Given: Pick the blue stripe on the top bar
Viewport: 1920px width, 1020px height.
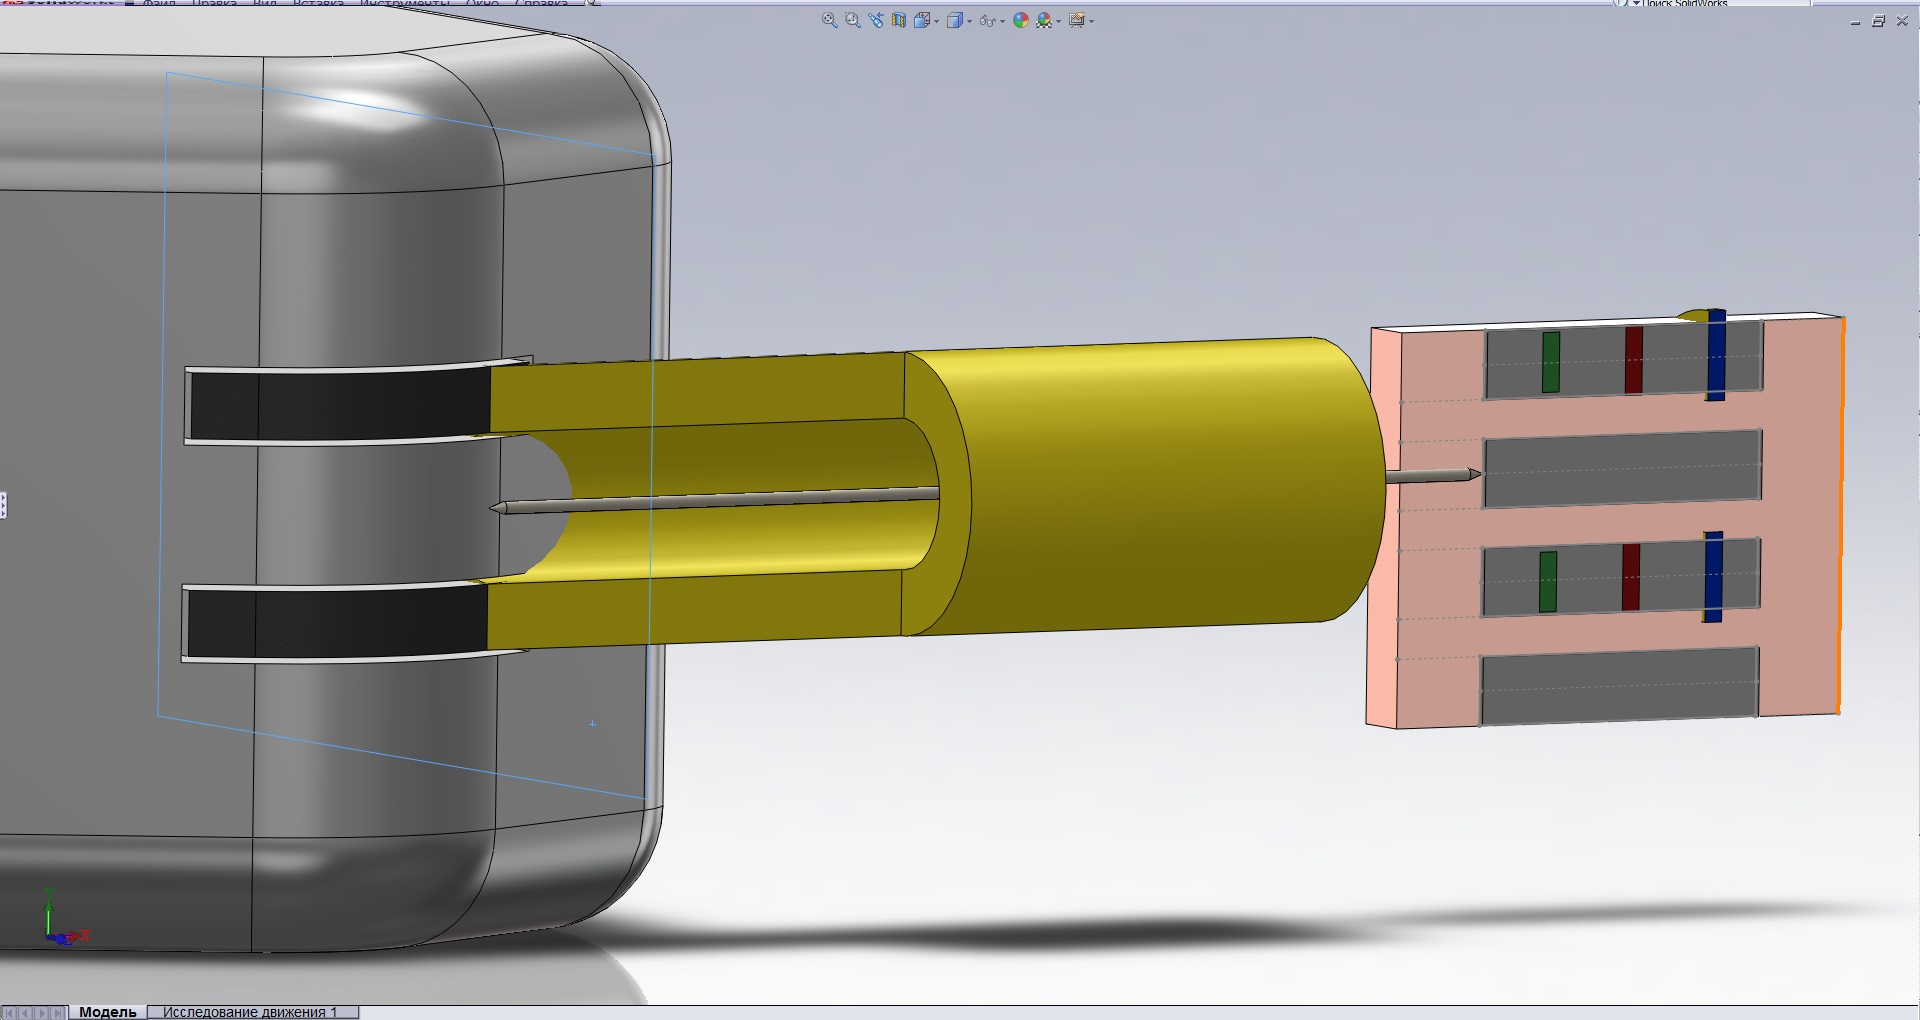Looking at the screenshot, I should [1716, 355].
